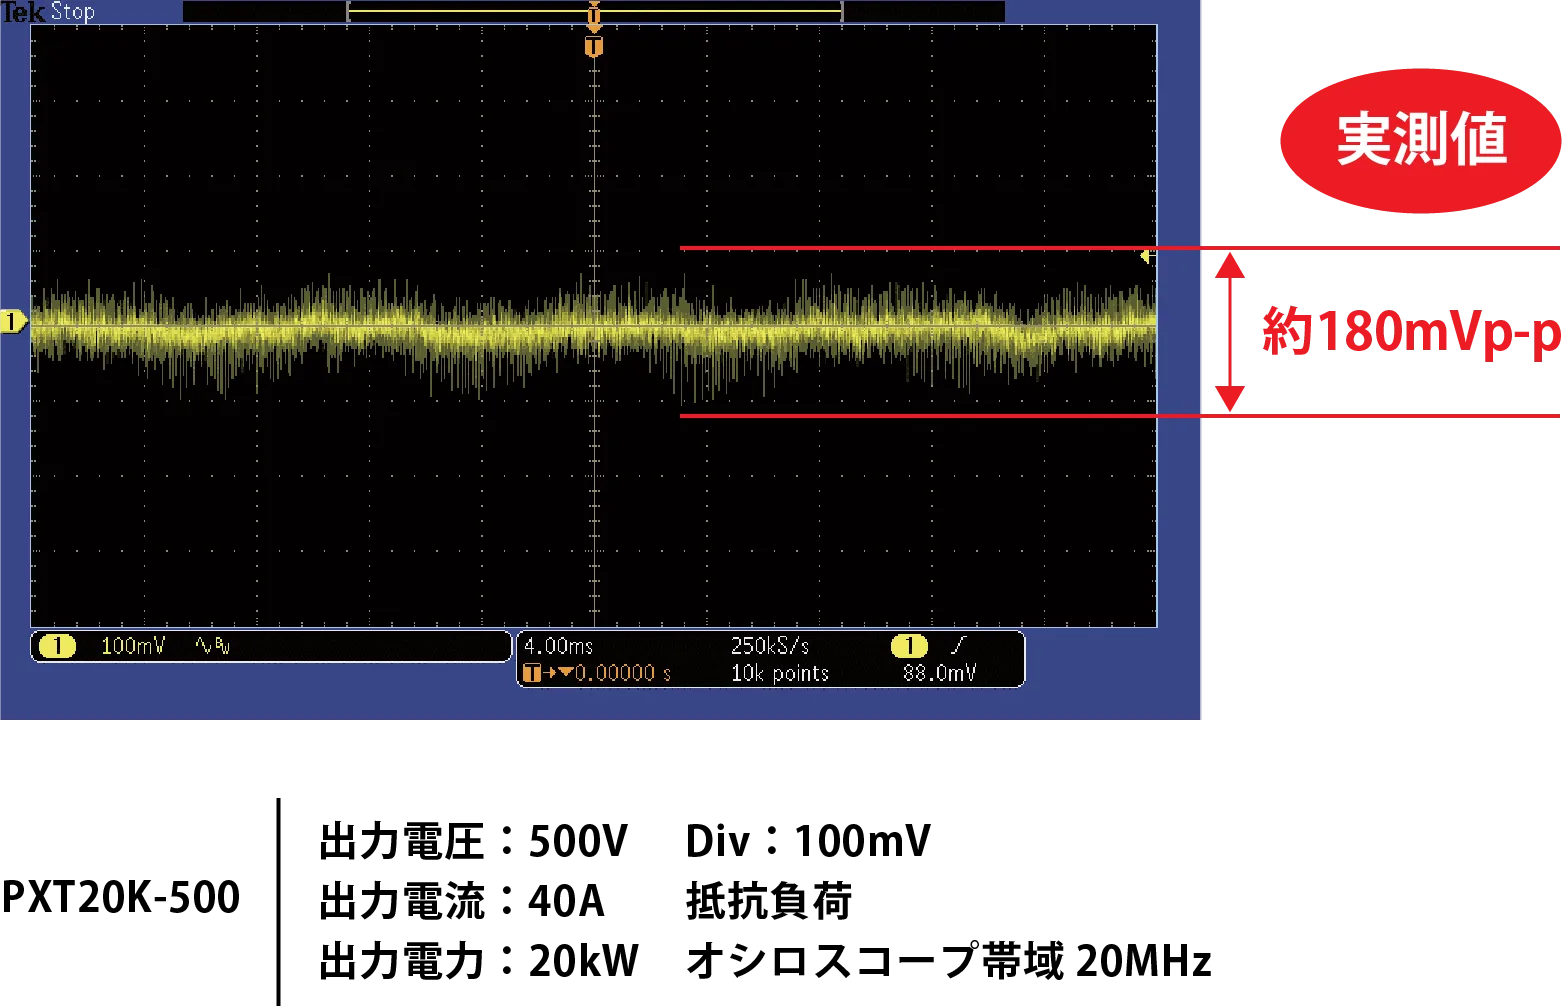Click the yellow trigger level arrow
Screen dimensions: 1563x1006
1147,257
